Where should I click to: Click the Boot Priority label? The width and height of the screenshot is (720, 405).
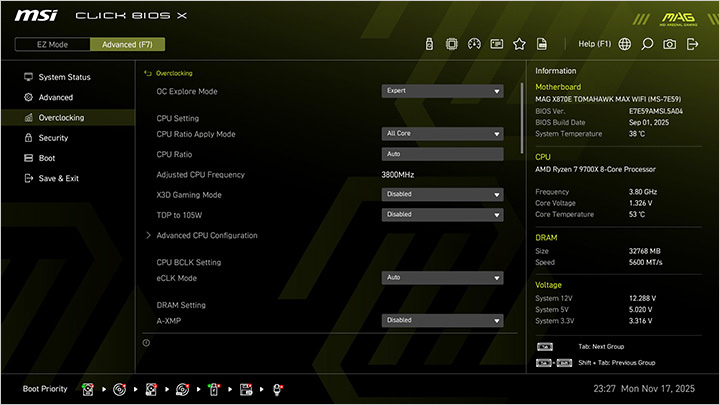45,389
